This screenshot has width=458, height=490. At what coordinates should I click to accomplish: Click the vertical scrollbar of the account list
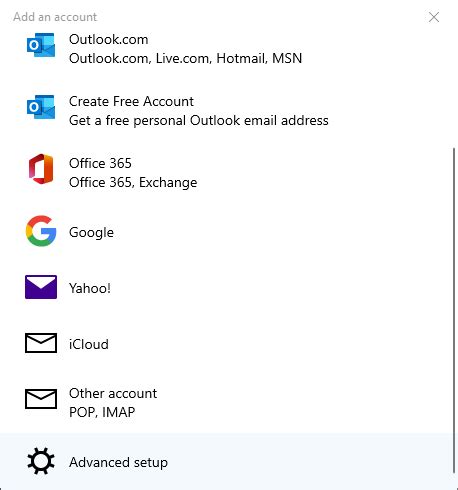coord(454,310)
